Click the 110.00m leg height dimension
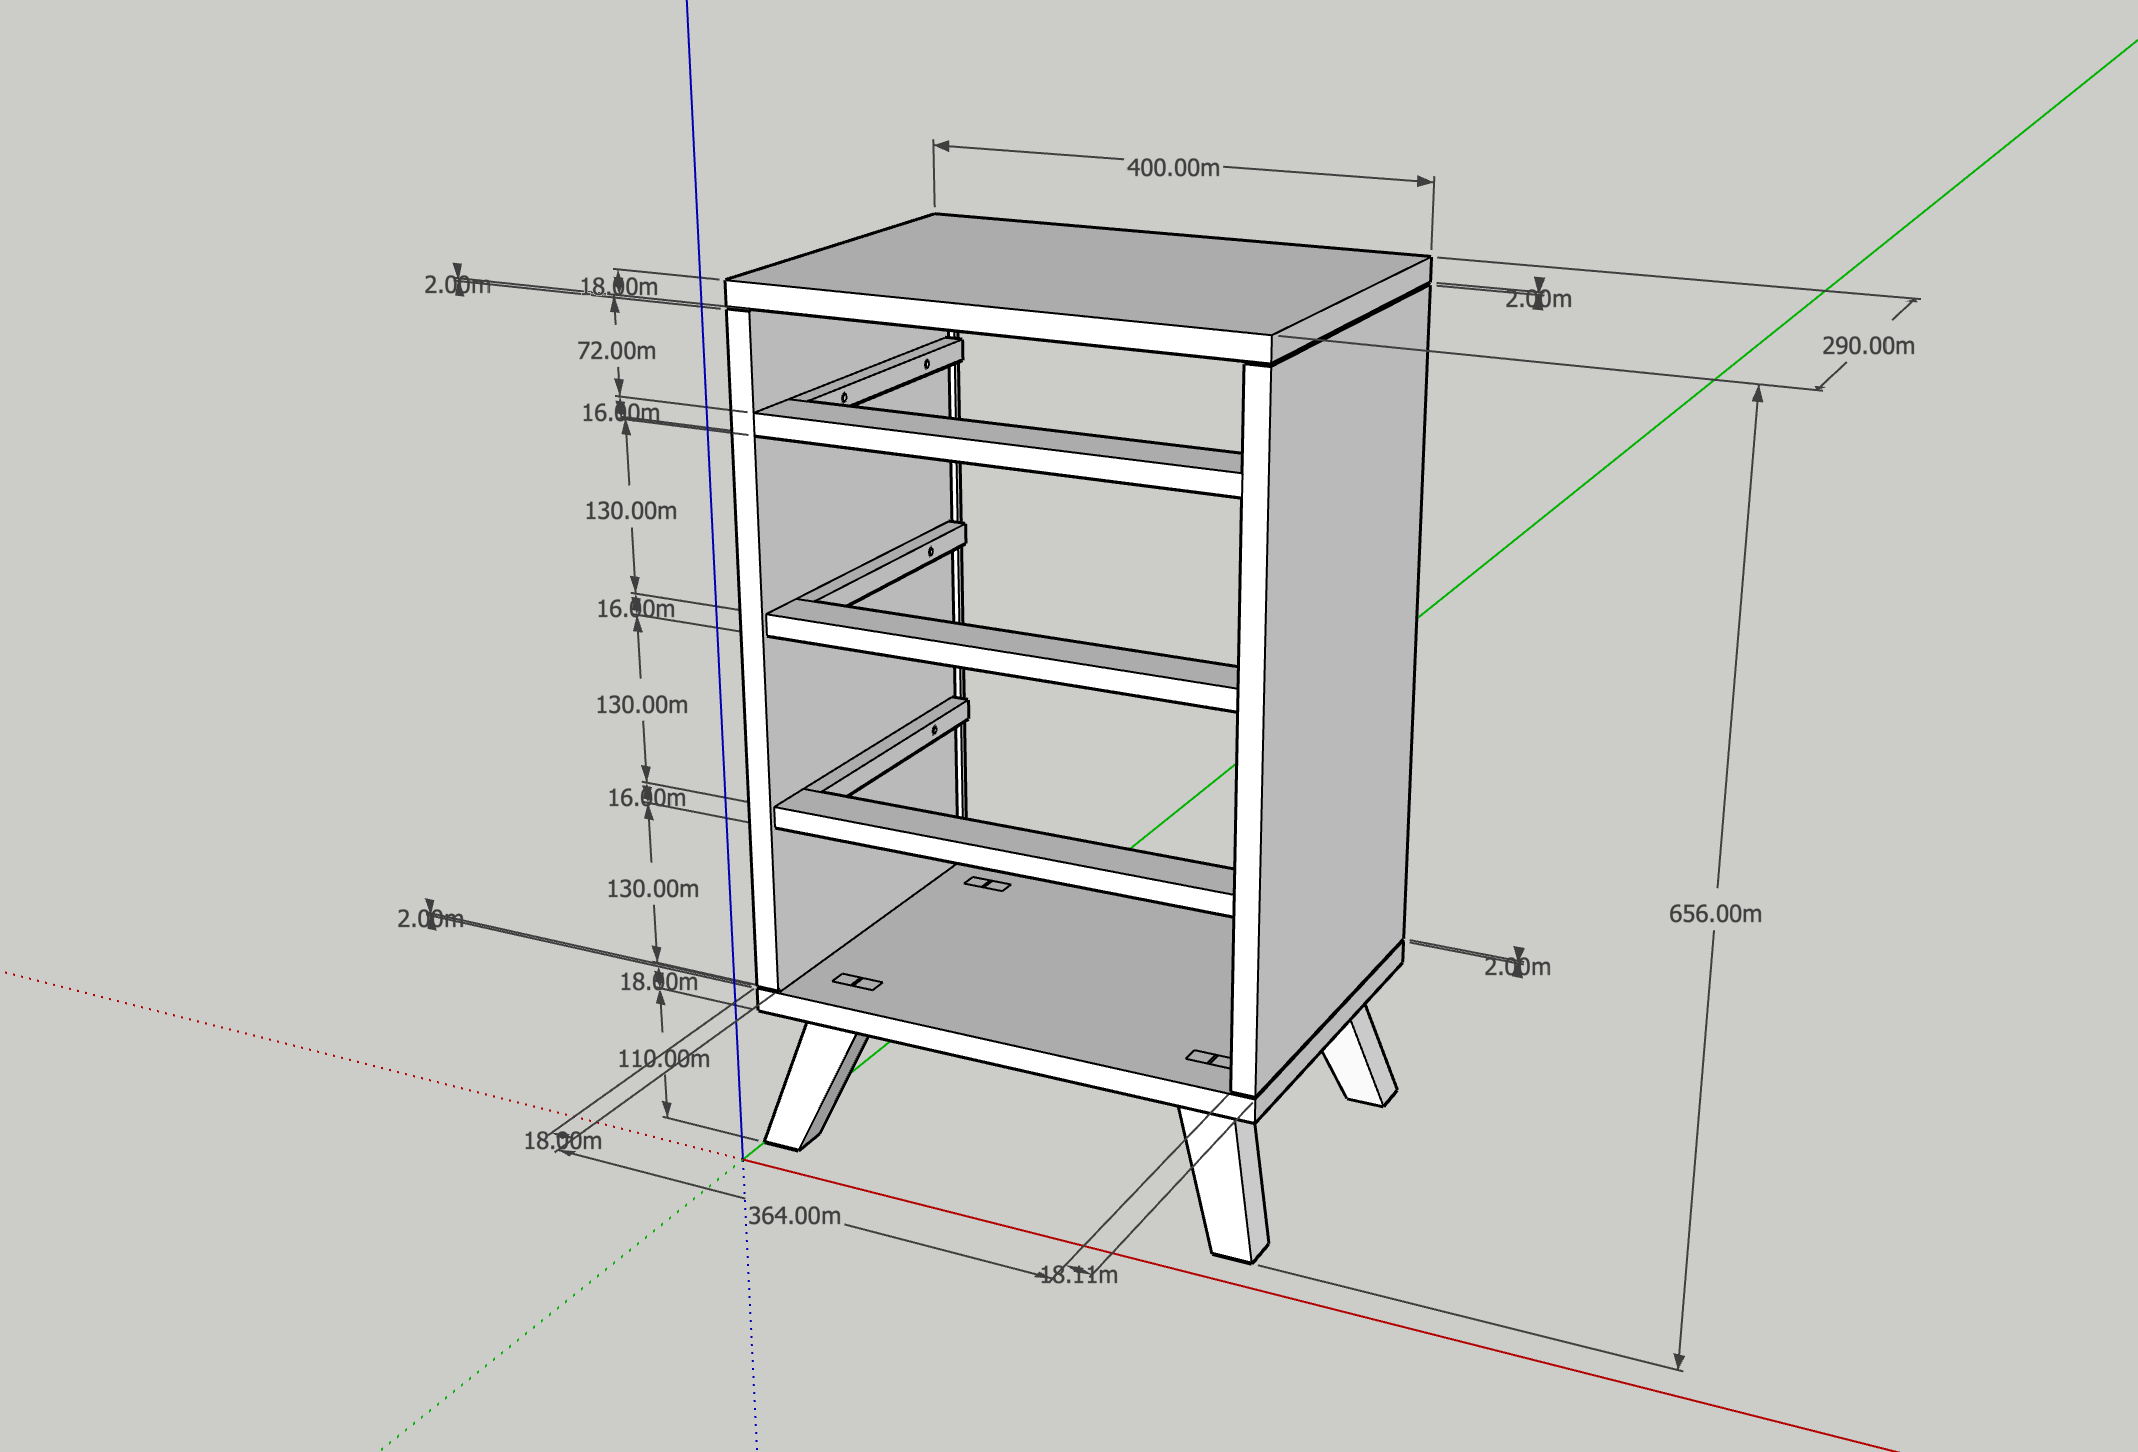 (663, 1058)
